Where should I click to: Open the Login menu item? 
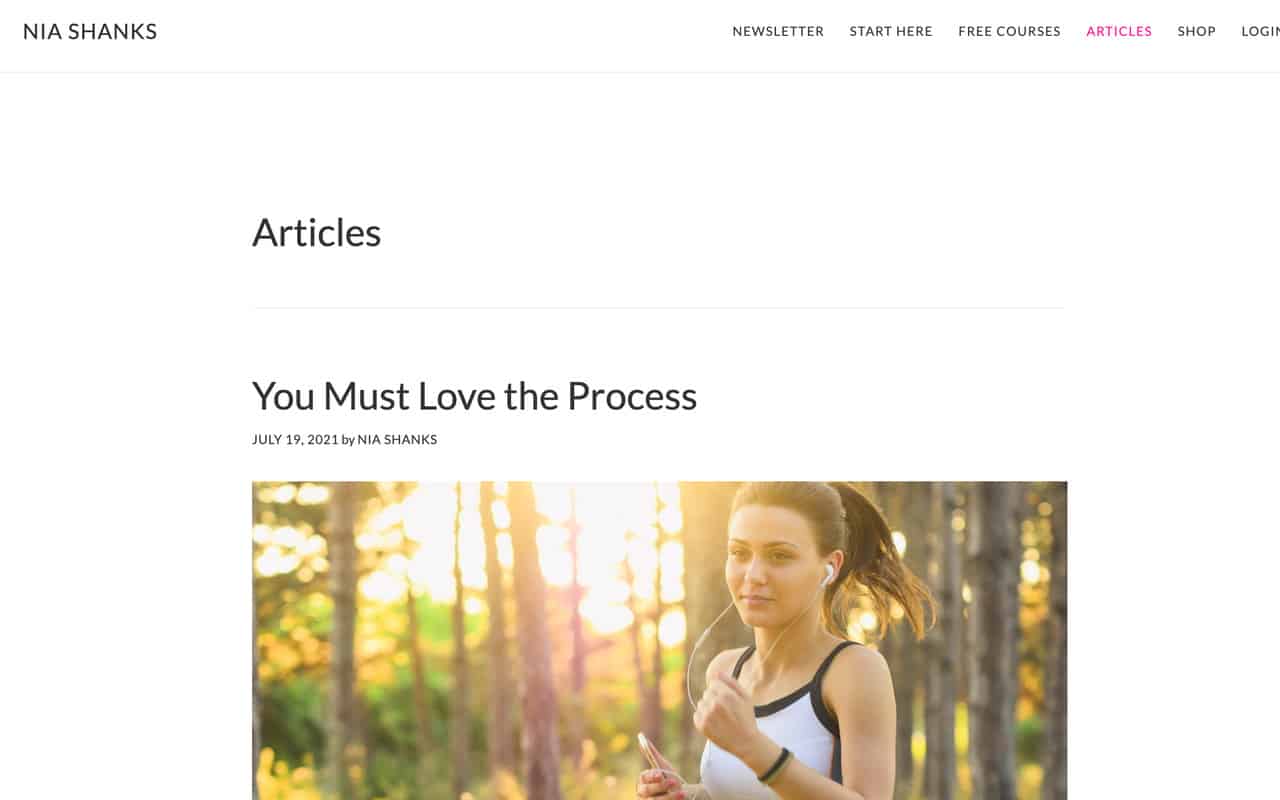pos(1261,31)
